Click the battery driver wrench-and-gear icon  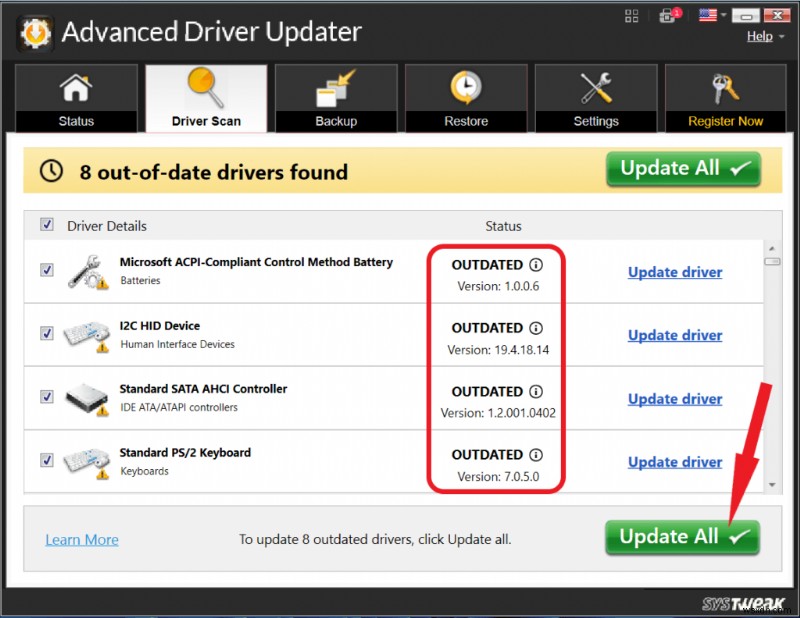pyautogui.click(x=88, y=272)
